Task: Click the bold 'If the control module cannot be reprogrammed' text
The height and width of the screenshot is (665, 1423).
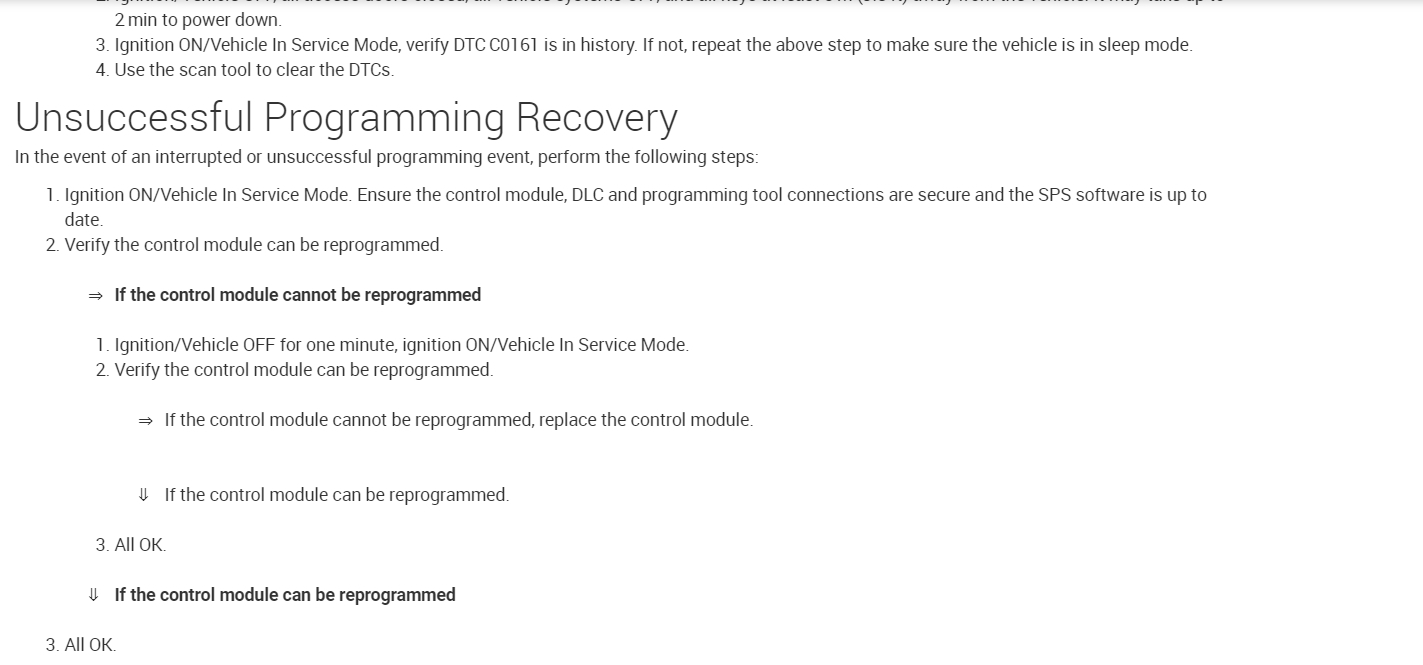Action: [298, 295]
